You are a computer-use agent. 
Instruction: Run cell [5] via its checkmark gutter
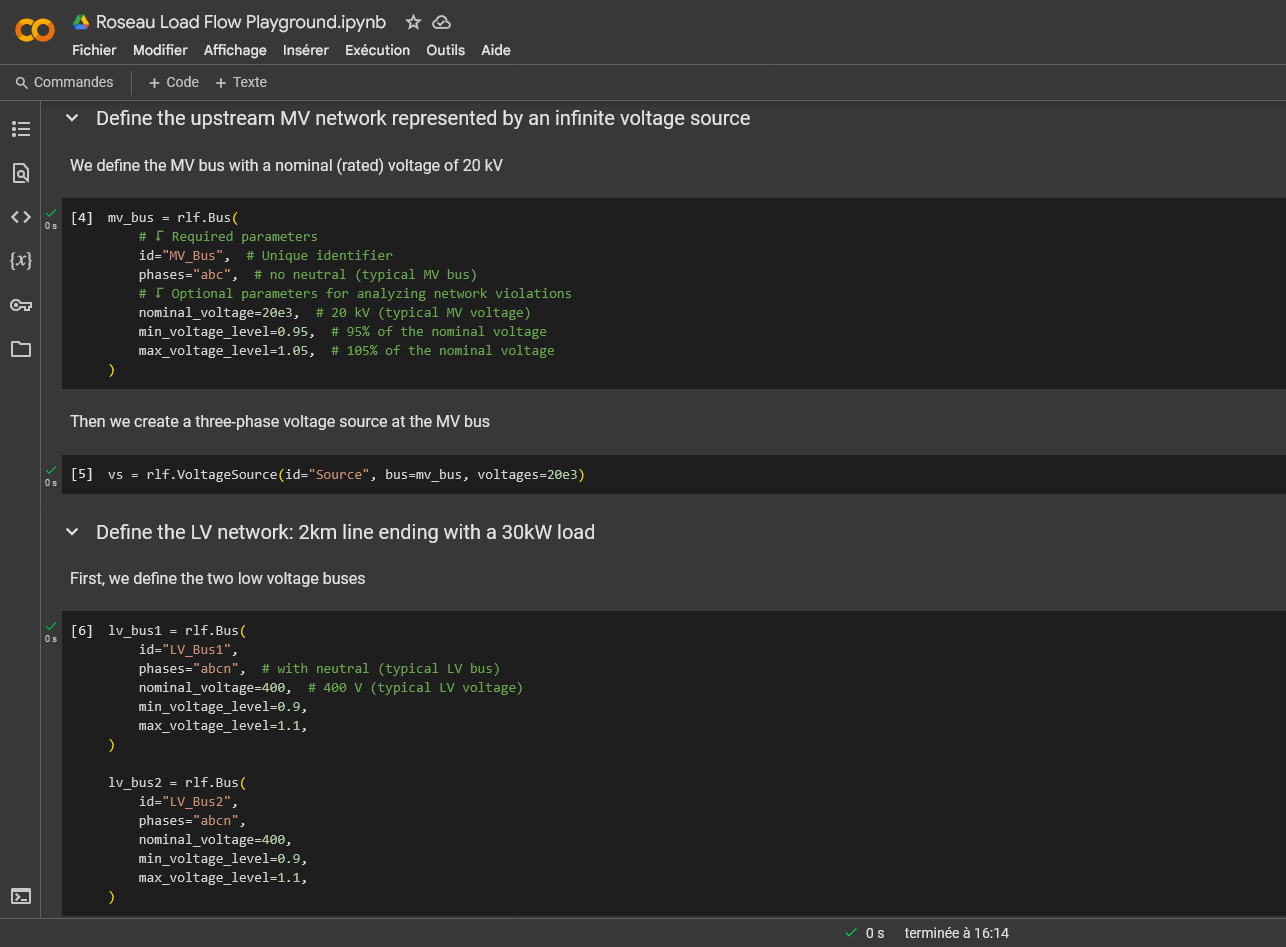coord(51,471)
